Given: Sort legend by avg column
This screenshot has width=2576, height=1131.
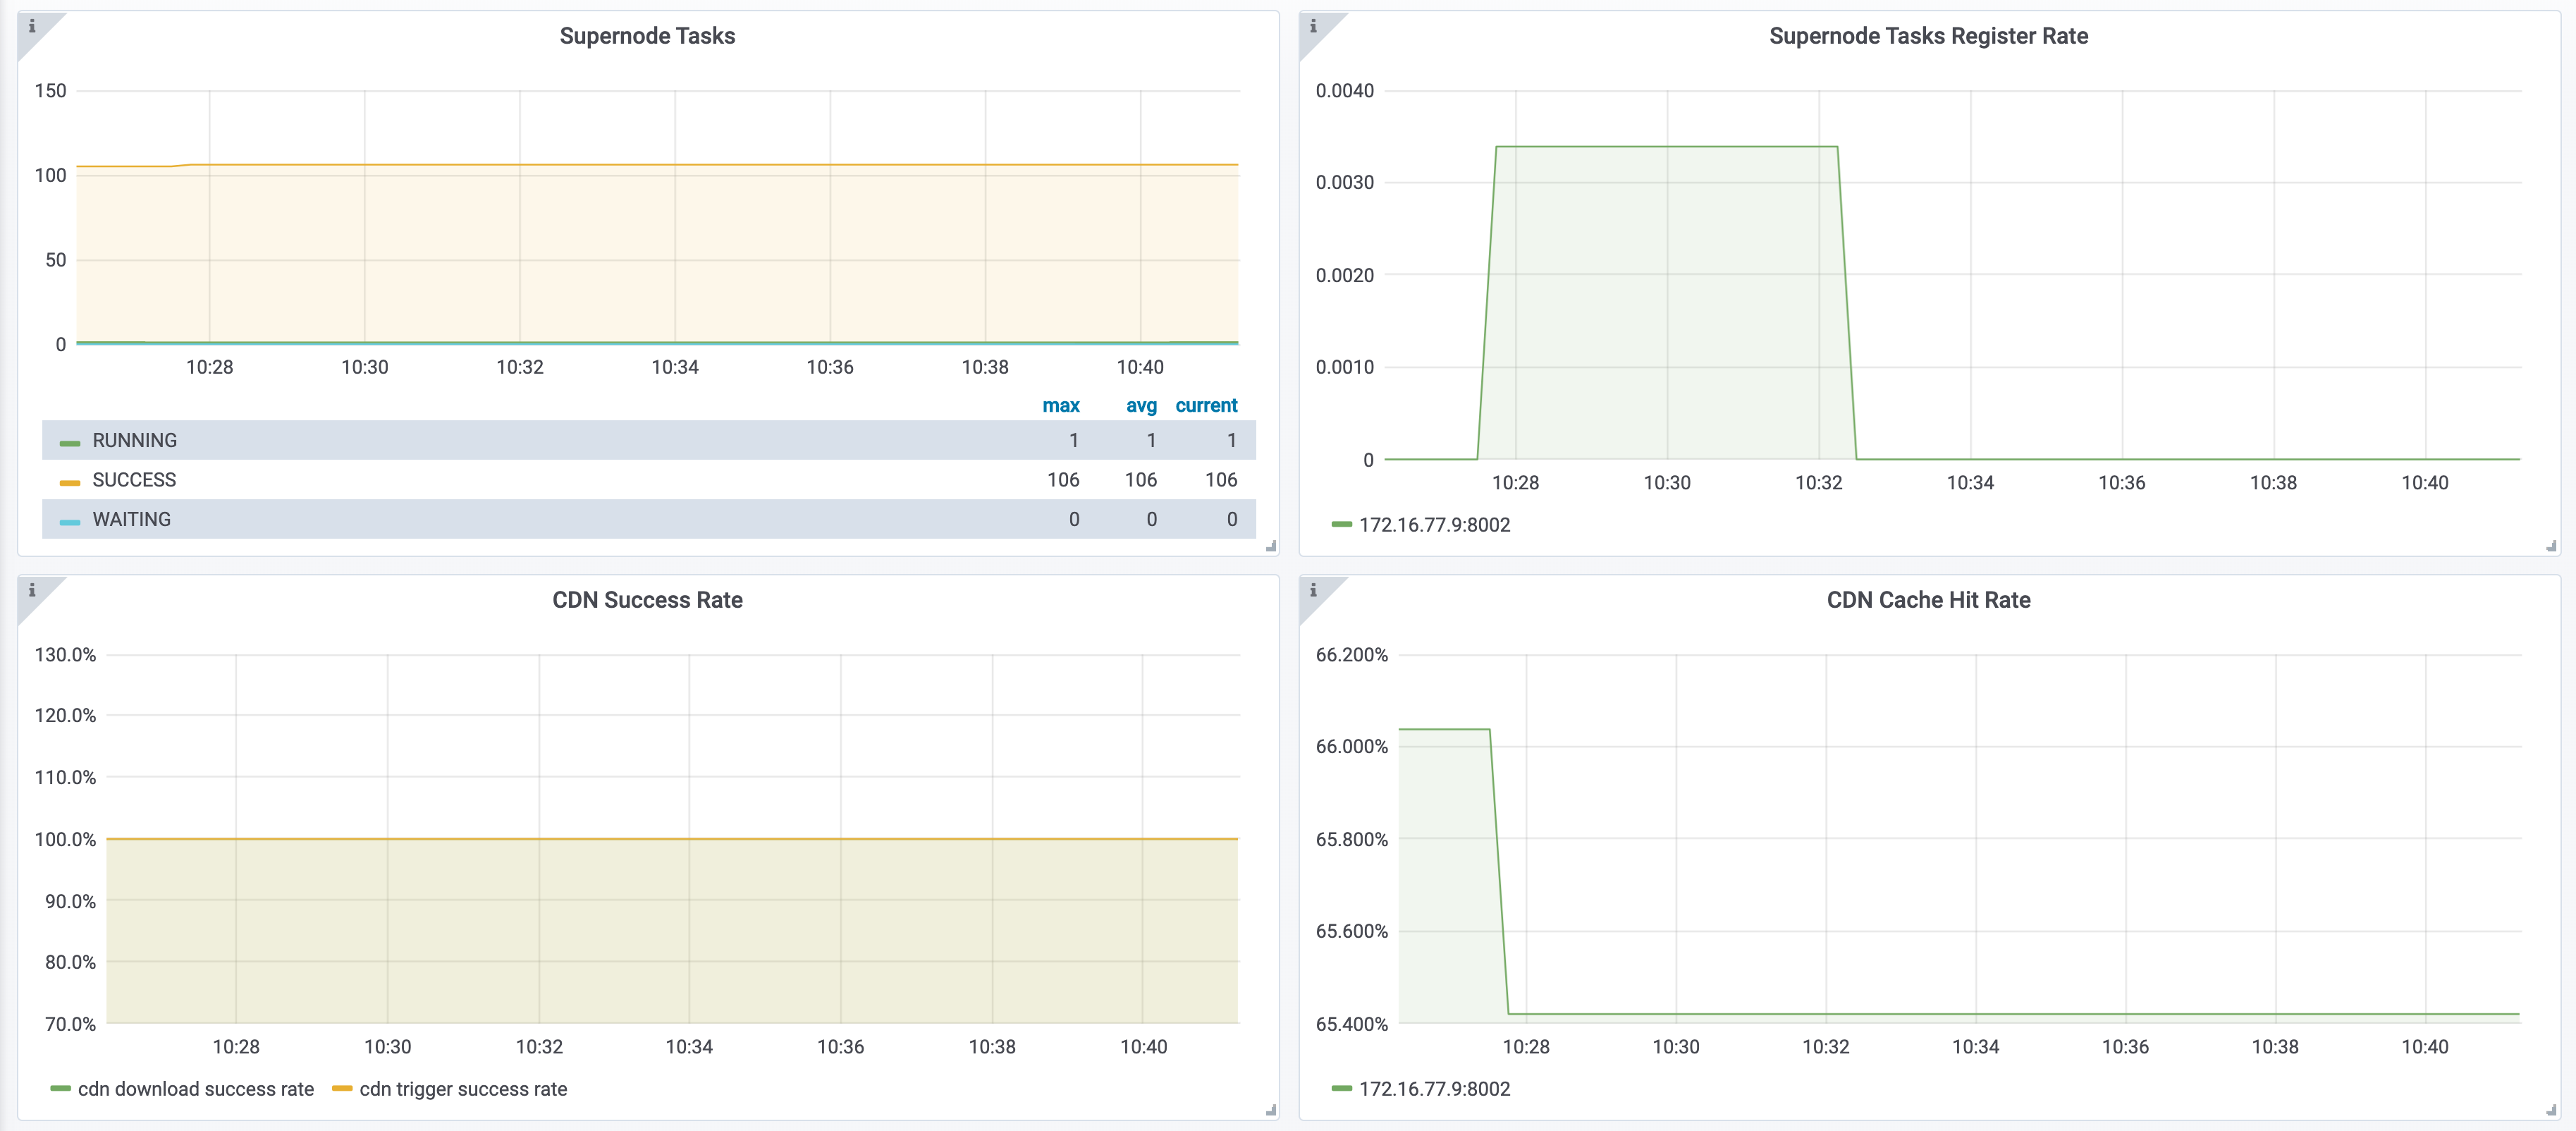Looking at the screenshot, I should click(1141, 405).
